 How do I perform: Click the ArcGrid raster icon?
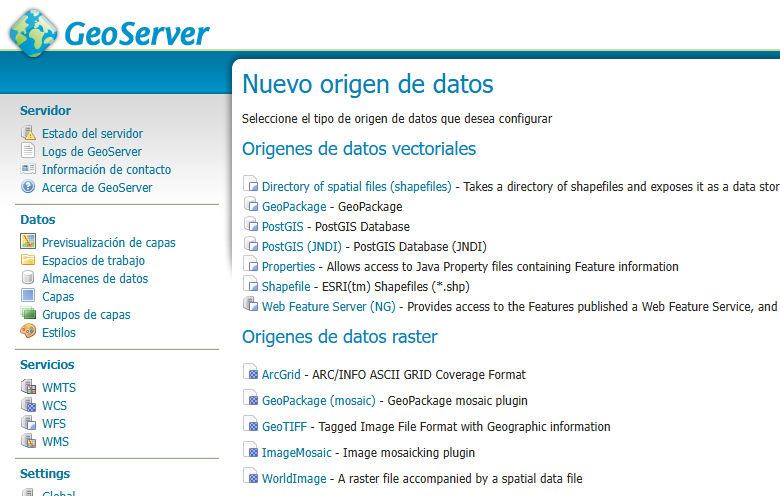click(251, 372)
